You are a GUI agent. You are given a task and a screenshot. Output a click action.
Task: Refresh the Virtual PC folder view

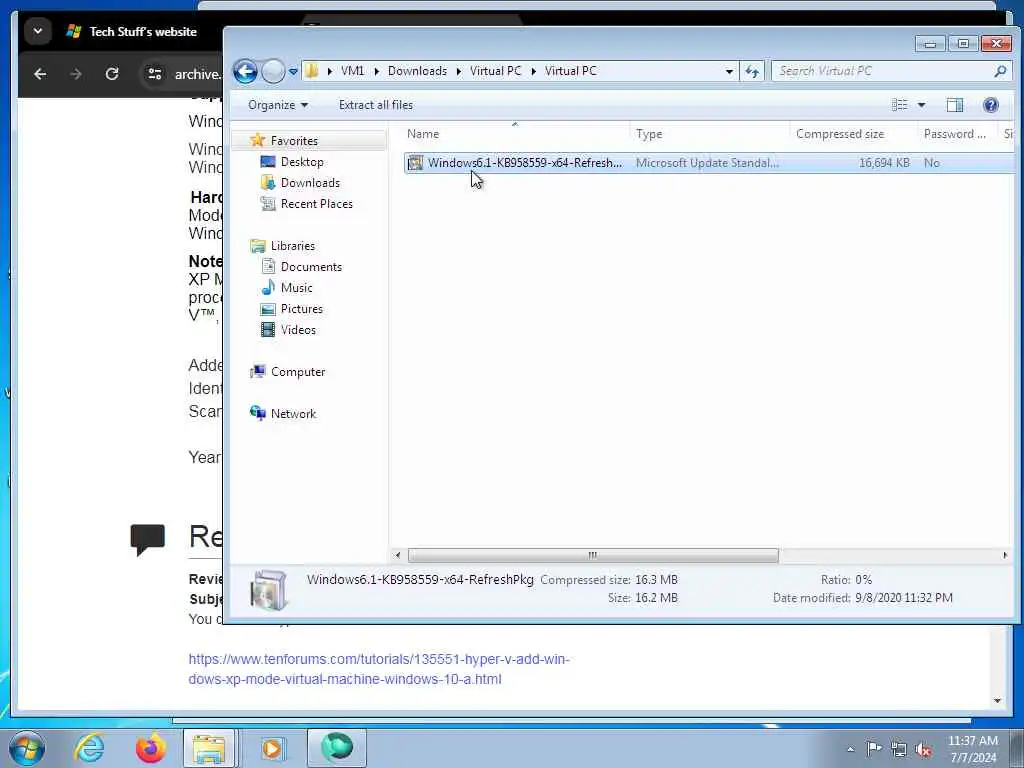point(752,71)
